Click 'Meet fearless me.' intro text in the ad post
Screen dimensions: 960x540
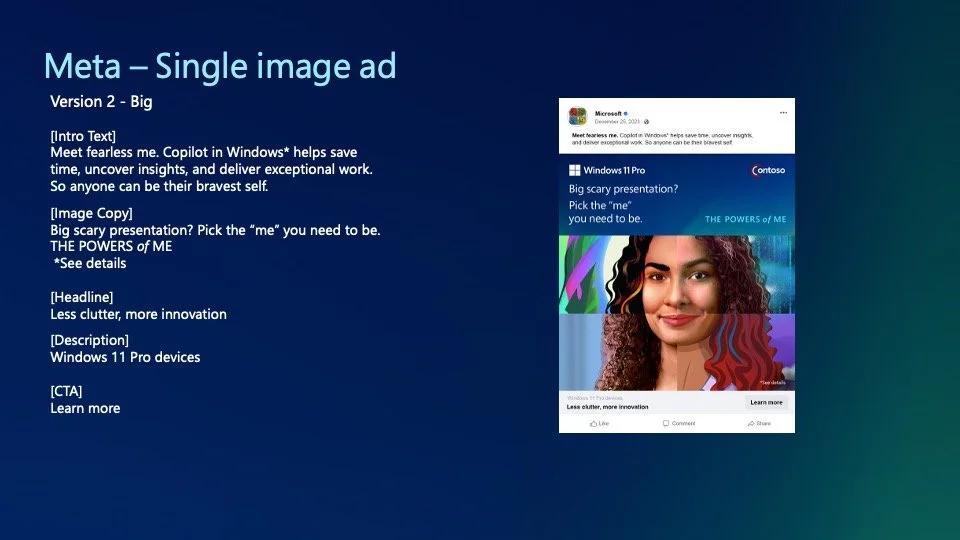pyautogui.click(x=594, y=135)
